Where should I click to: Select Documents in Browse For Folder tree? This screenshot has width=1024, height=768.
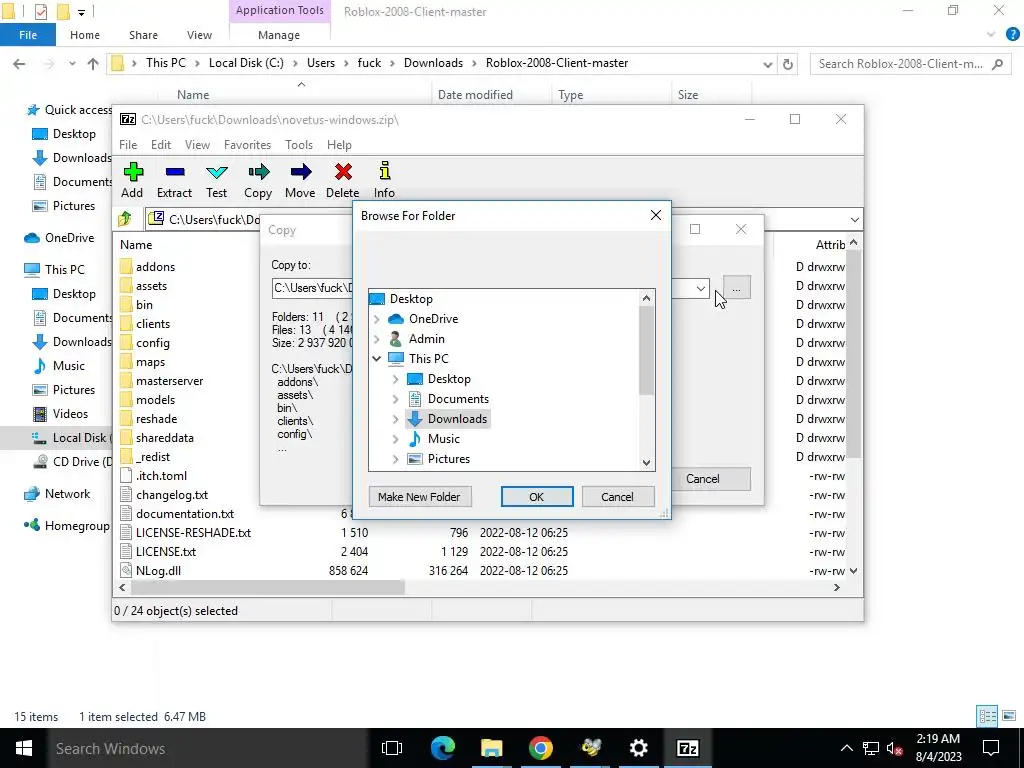458,399
